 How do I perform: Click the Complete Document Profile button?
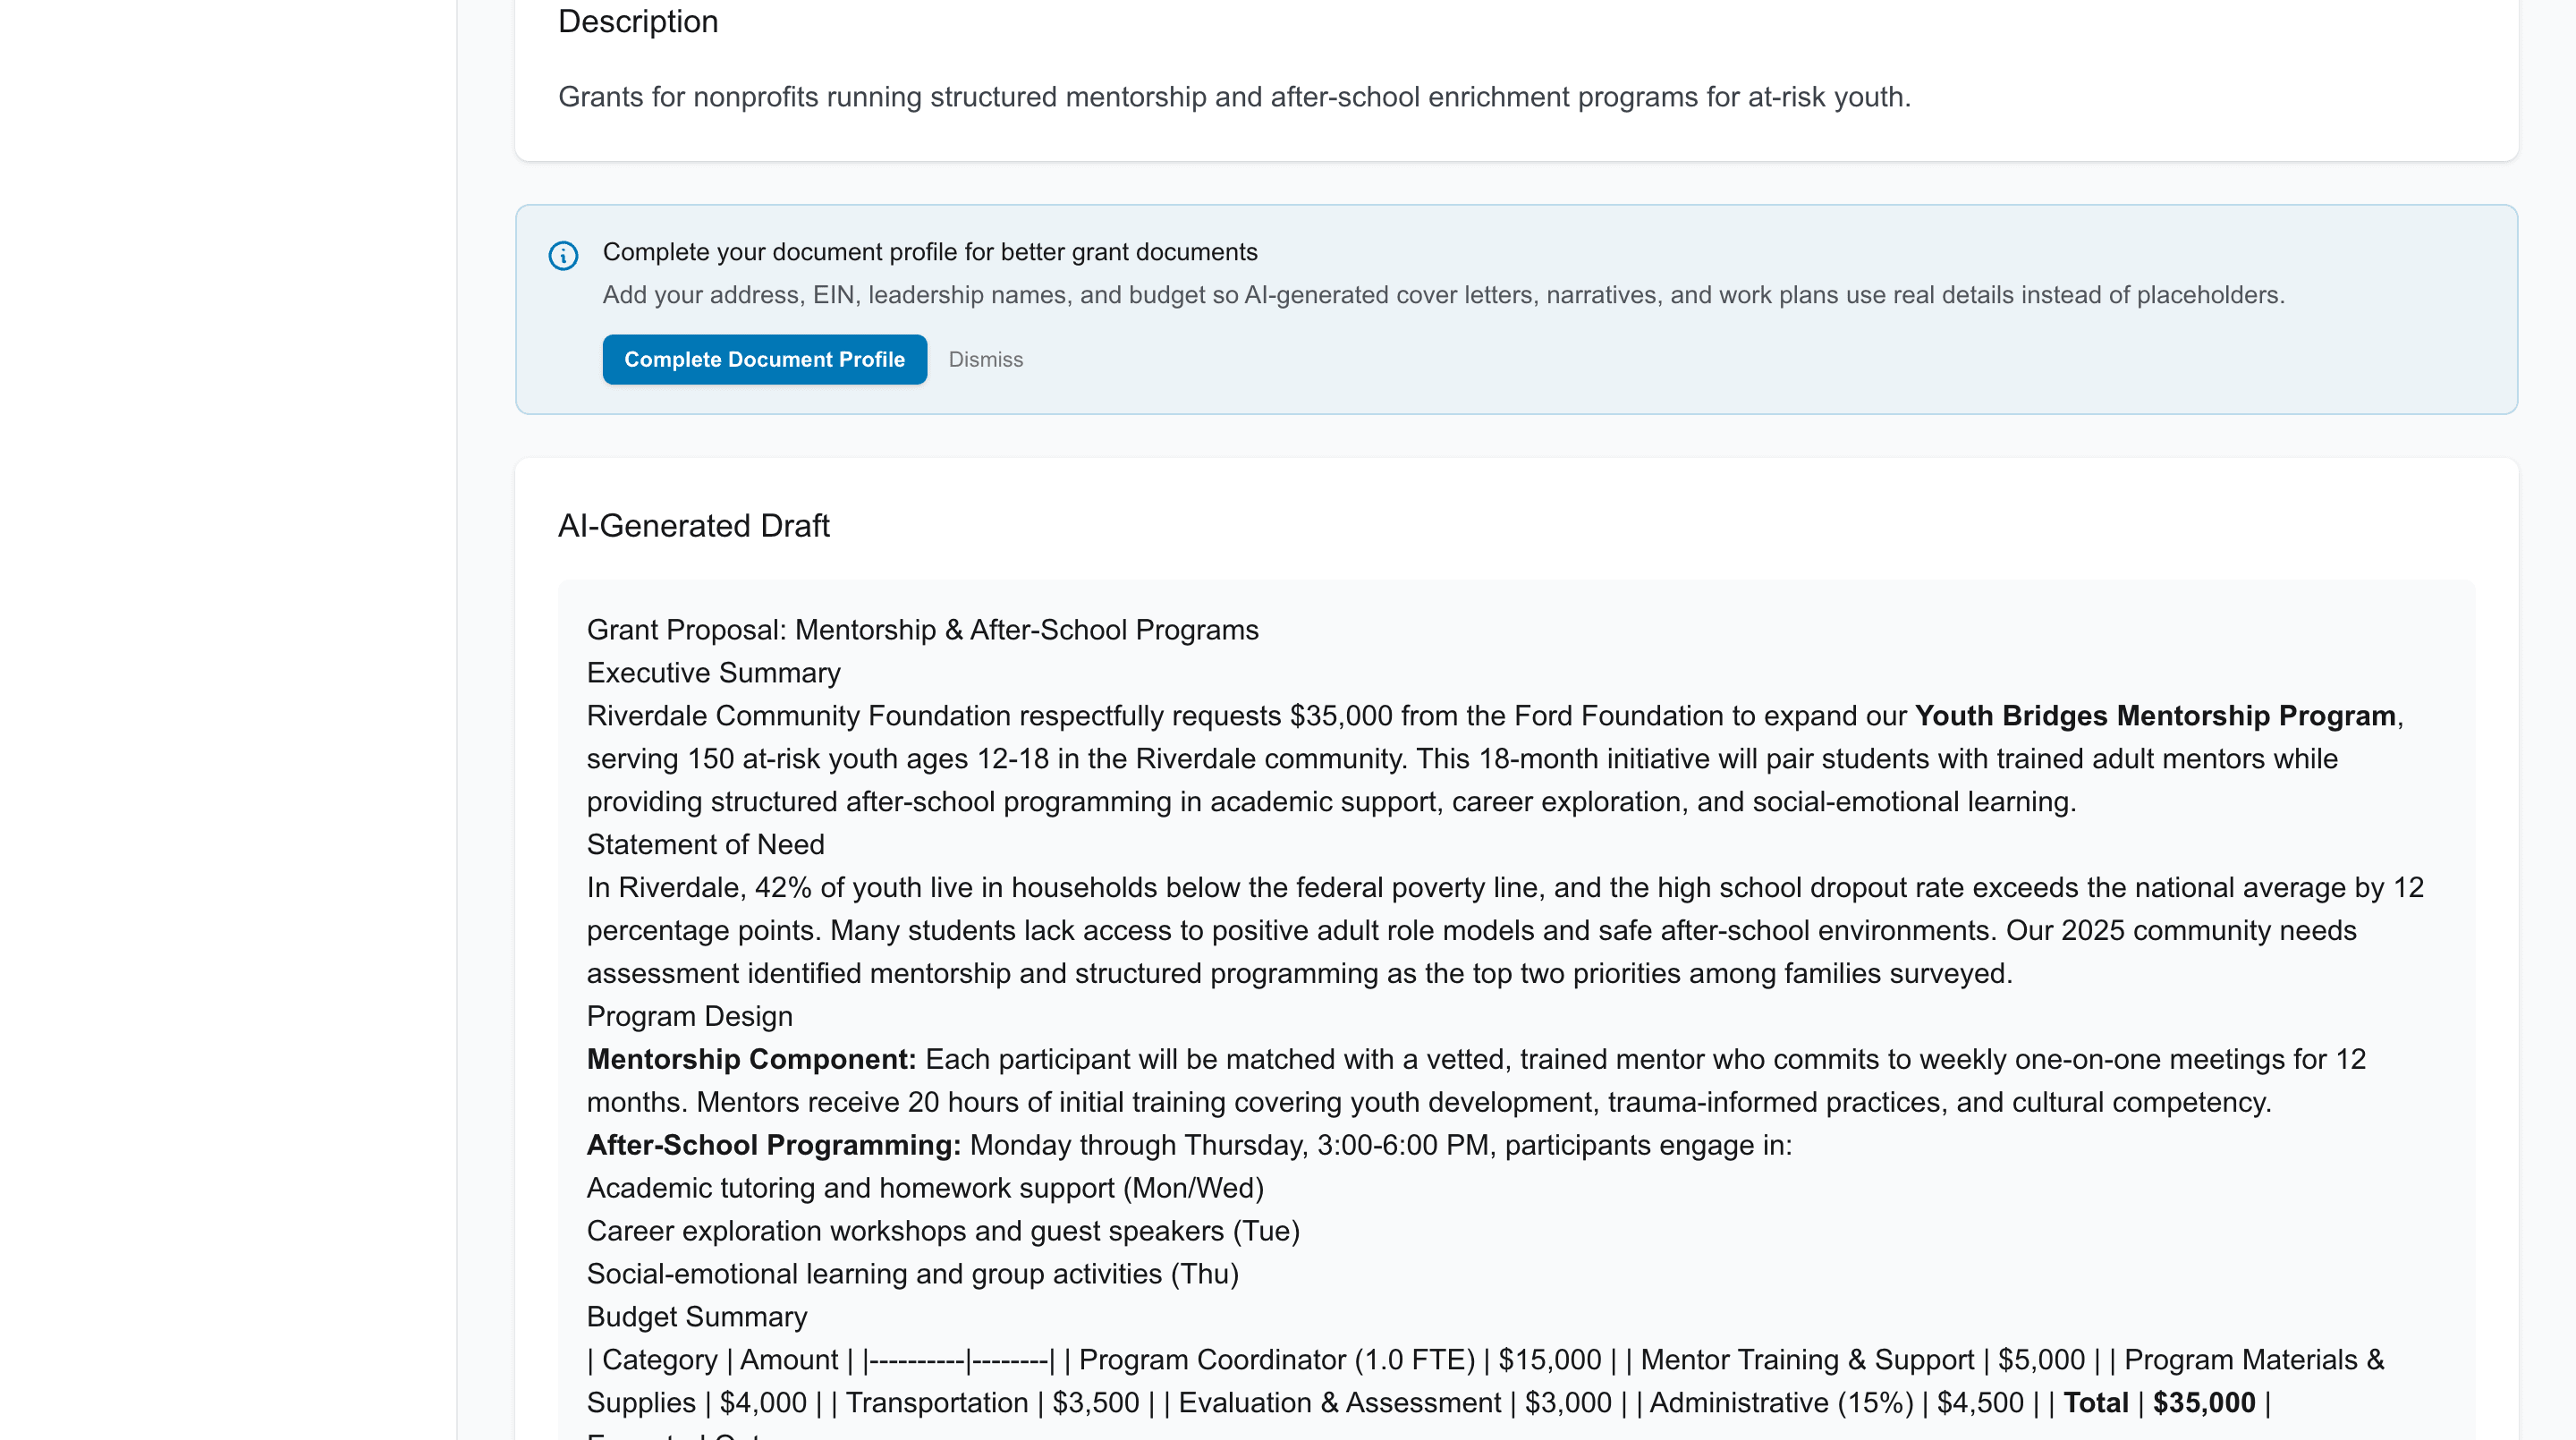coord(764,359)
